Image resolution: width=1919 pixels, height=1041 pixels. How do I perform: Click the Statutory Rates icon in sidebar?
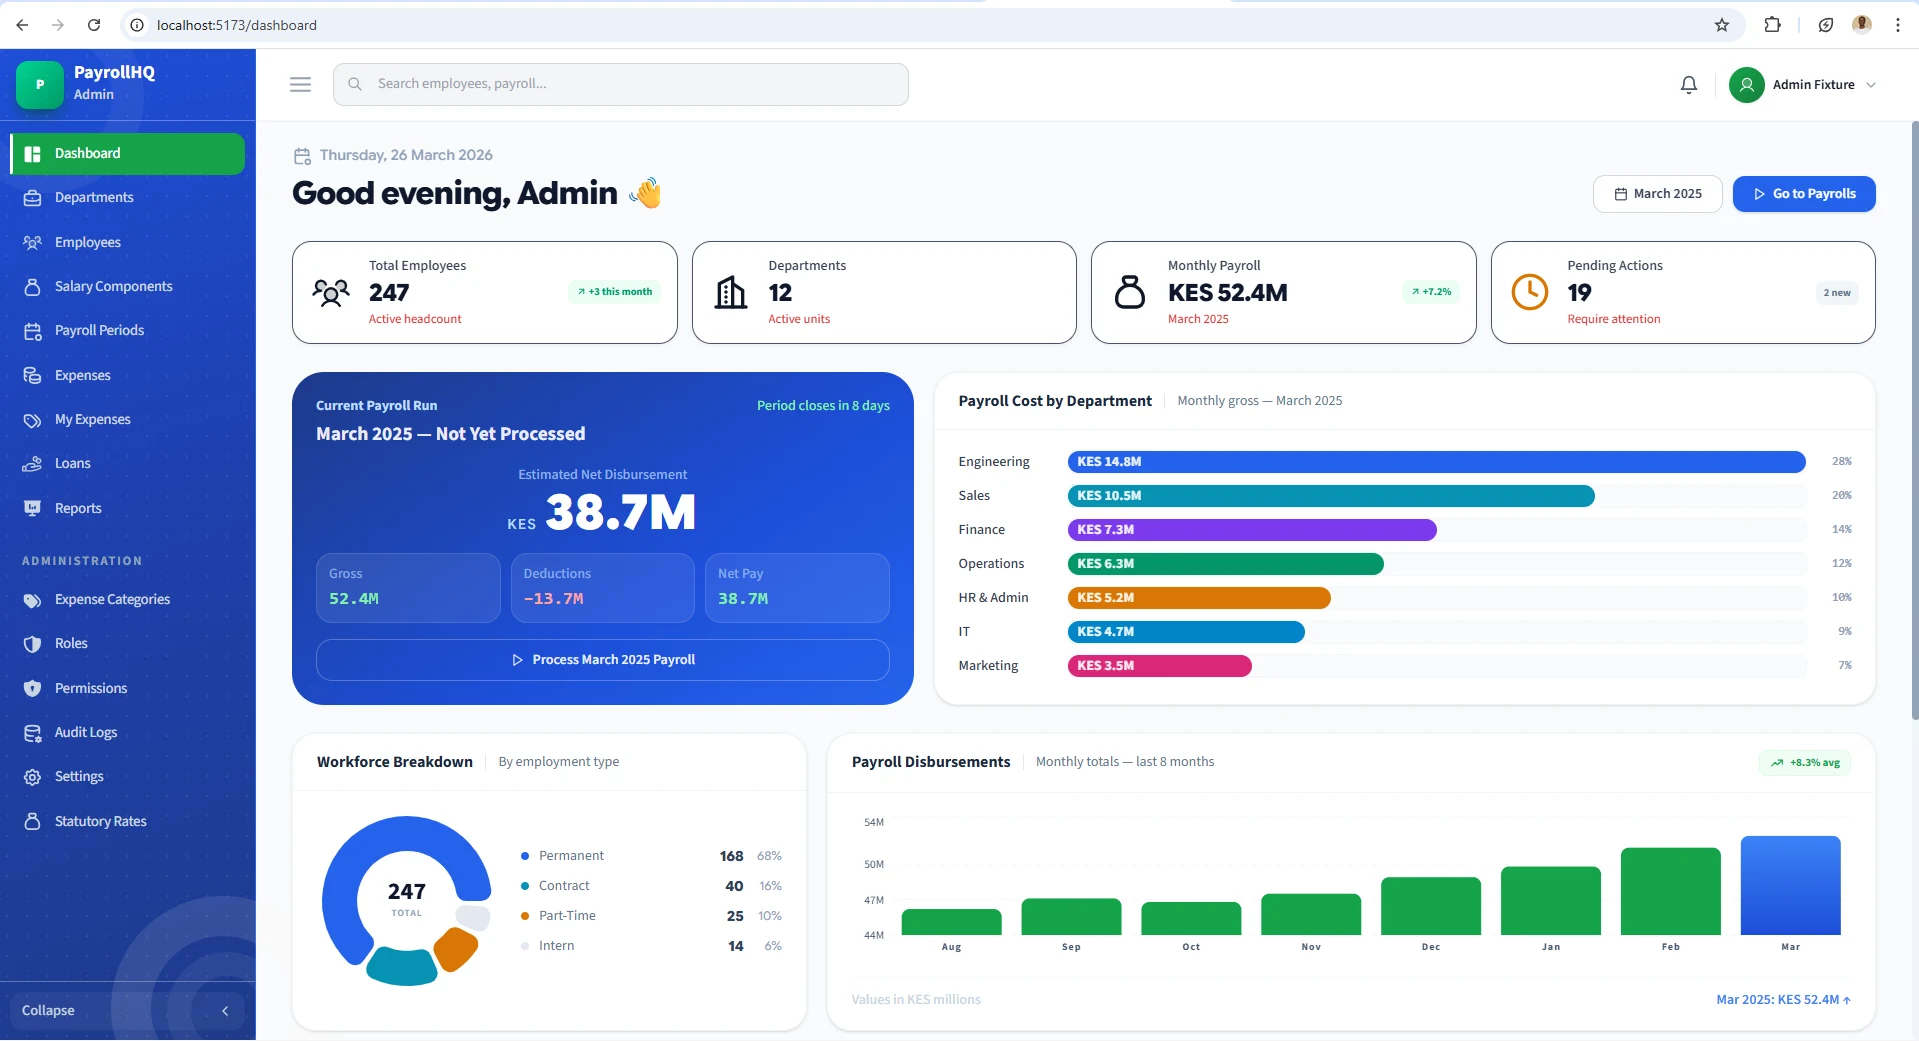point(32,821)
